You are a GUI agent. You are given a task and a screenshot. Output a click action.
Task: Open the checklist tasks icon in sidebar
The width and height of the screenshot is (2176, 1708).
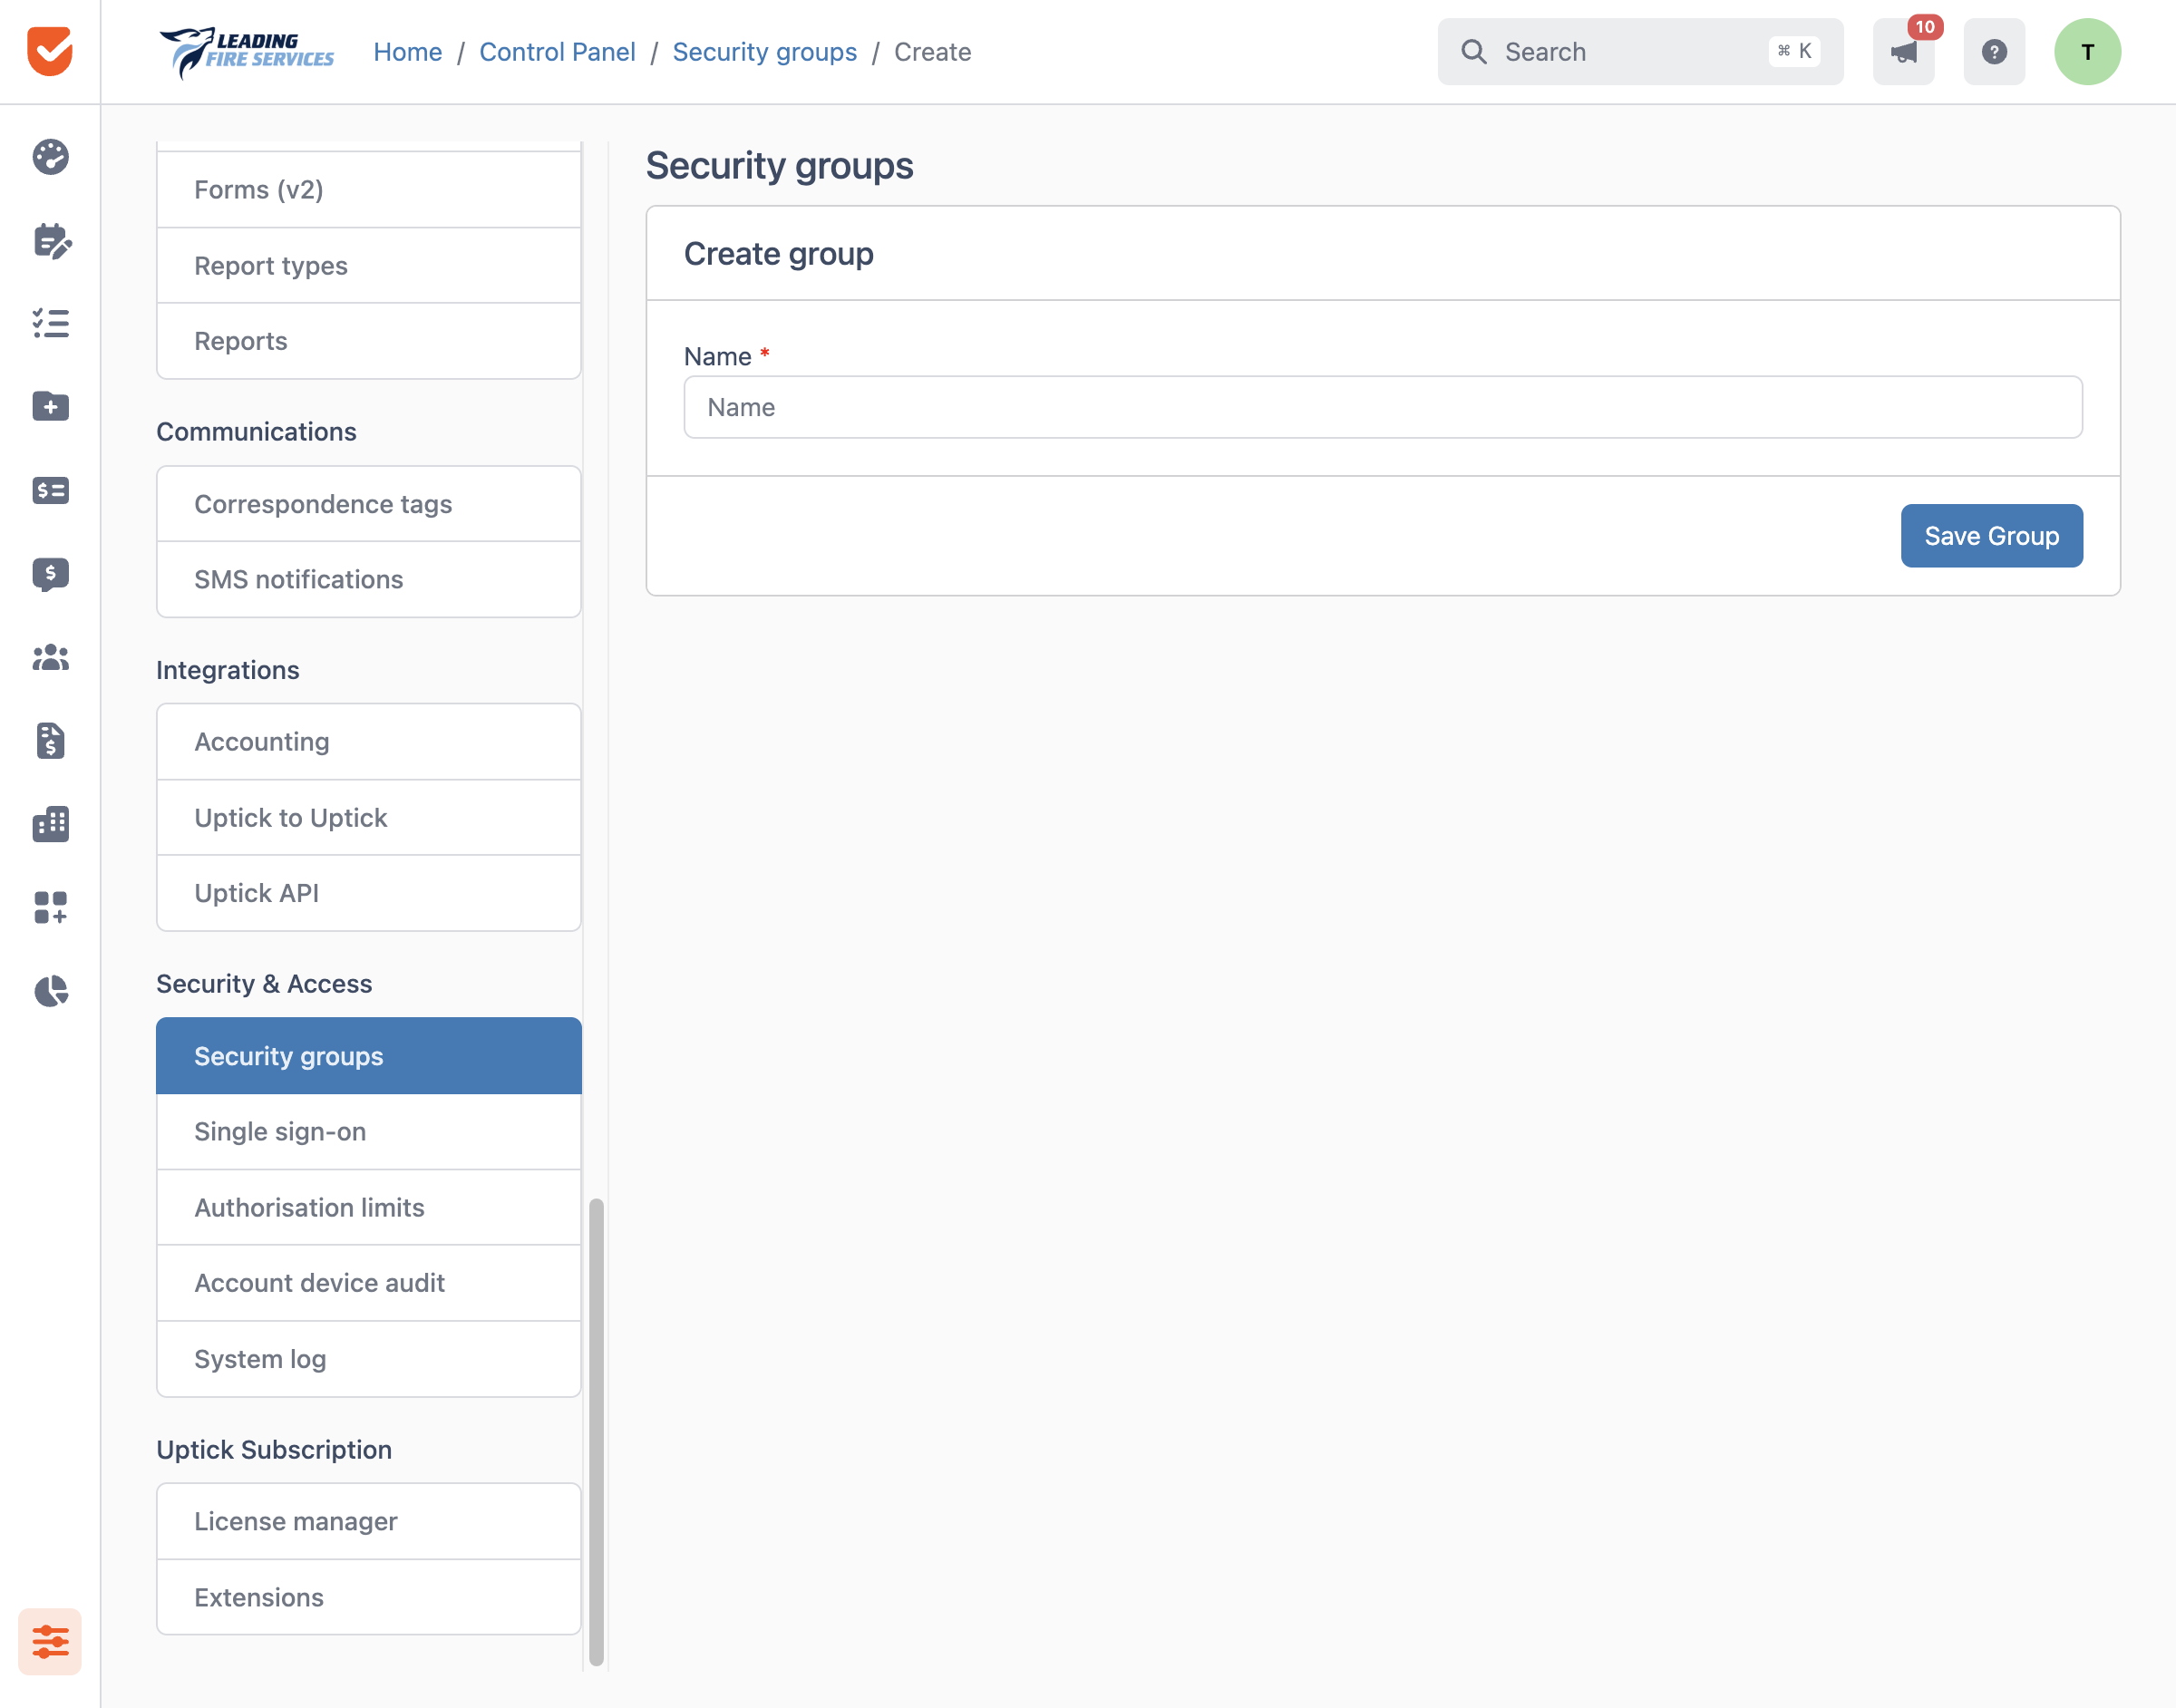(x=50, y=323)
